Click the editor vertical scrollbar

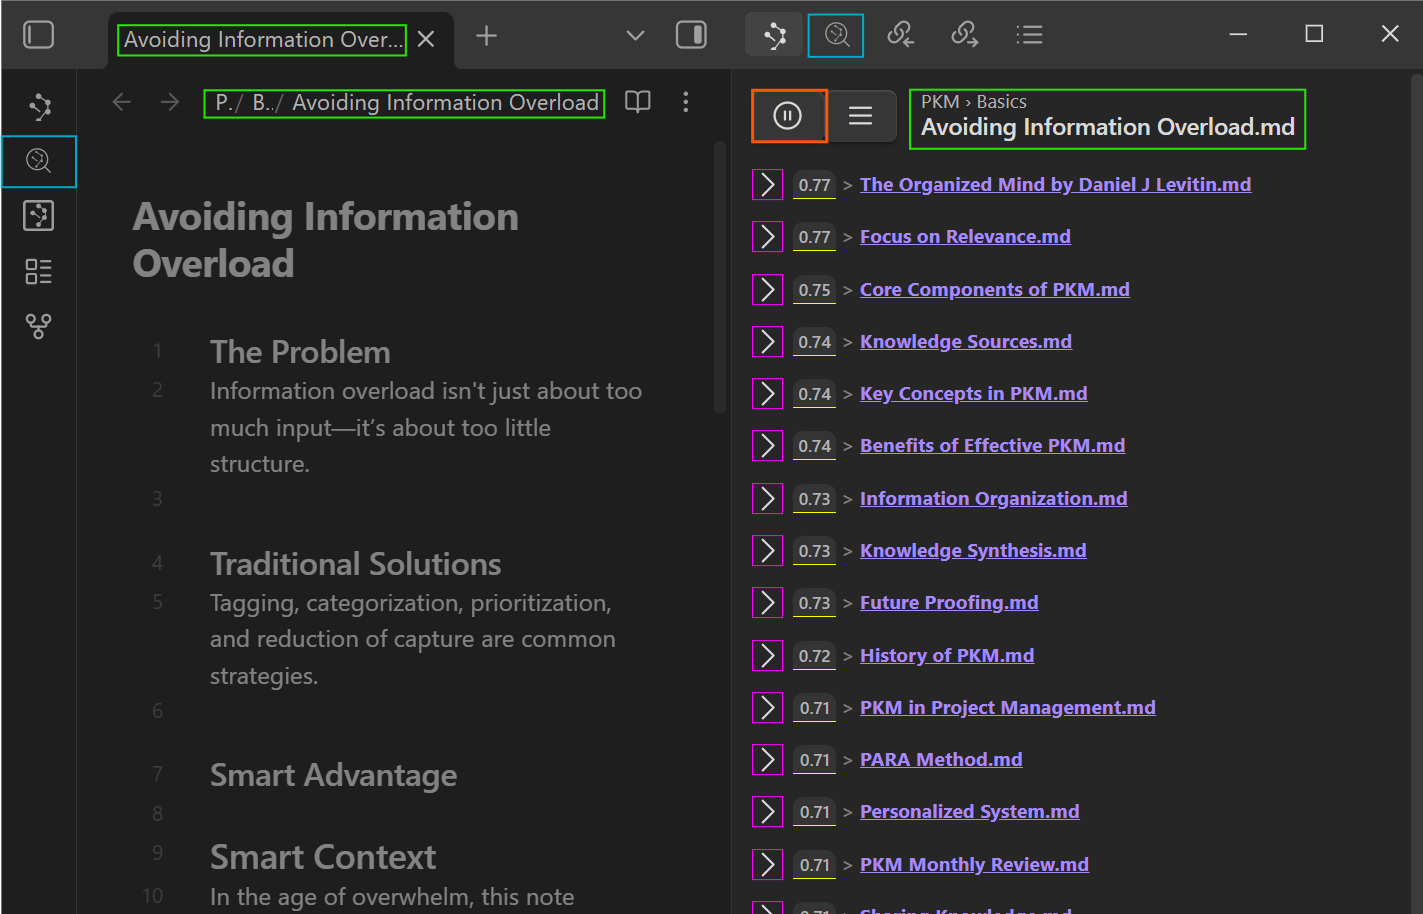pos(719,277)
